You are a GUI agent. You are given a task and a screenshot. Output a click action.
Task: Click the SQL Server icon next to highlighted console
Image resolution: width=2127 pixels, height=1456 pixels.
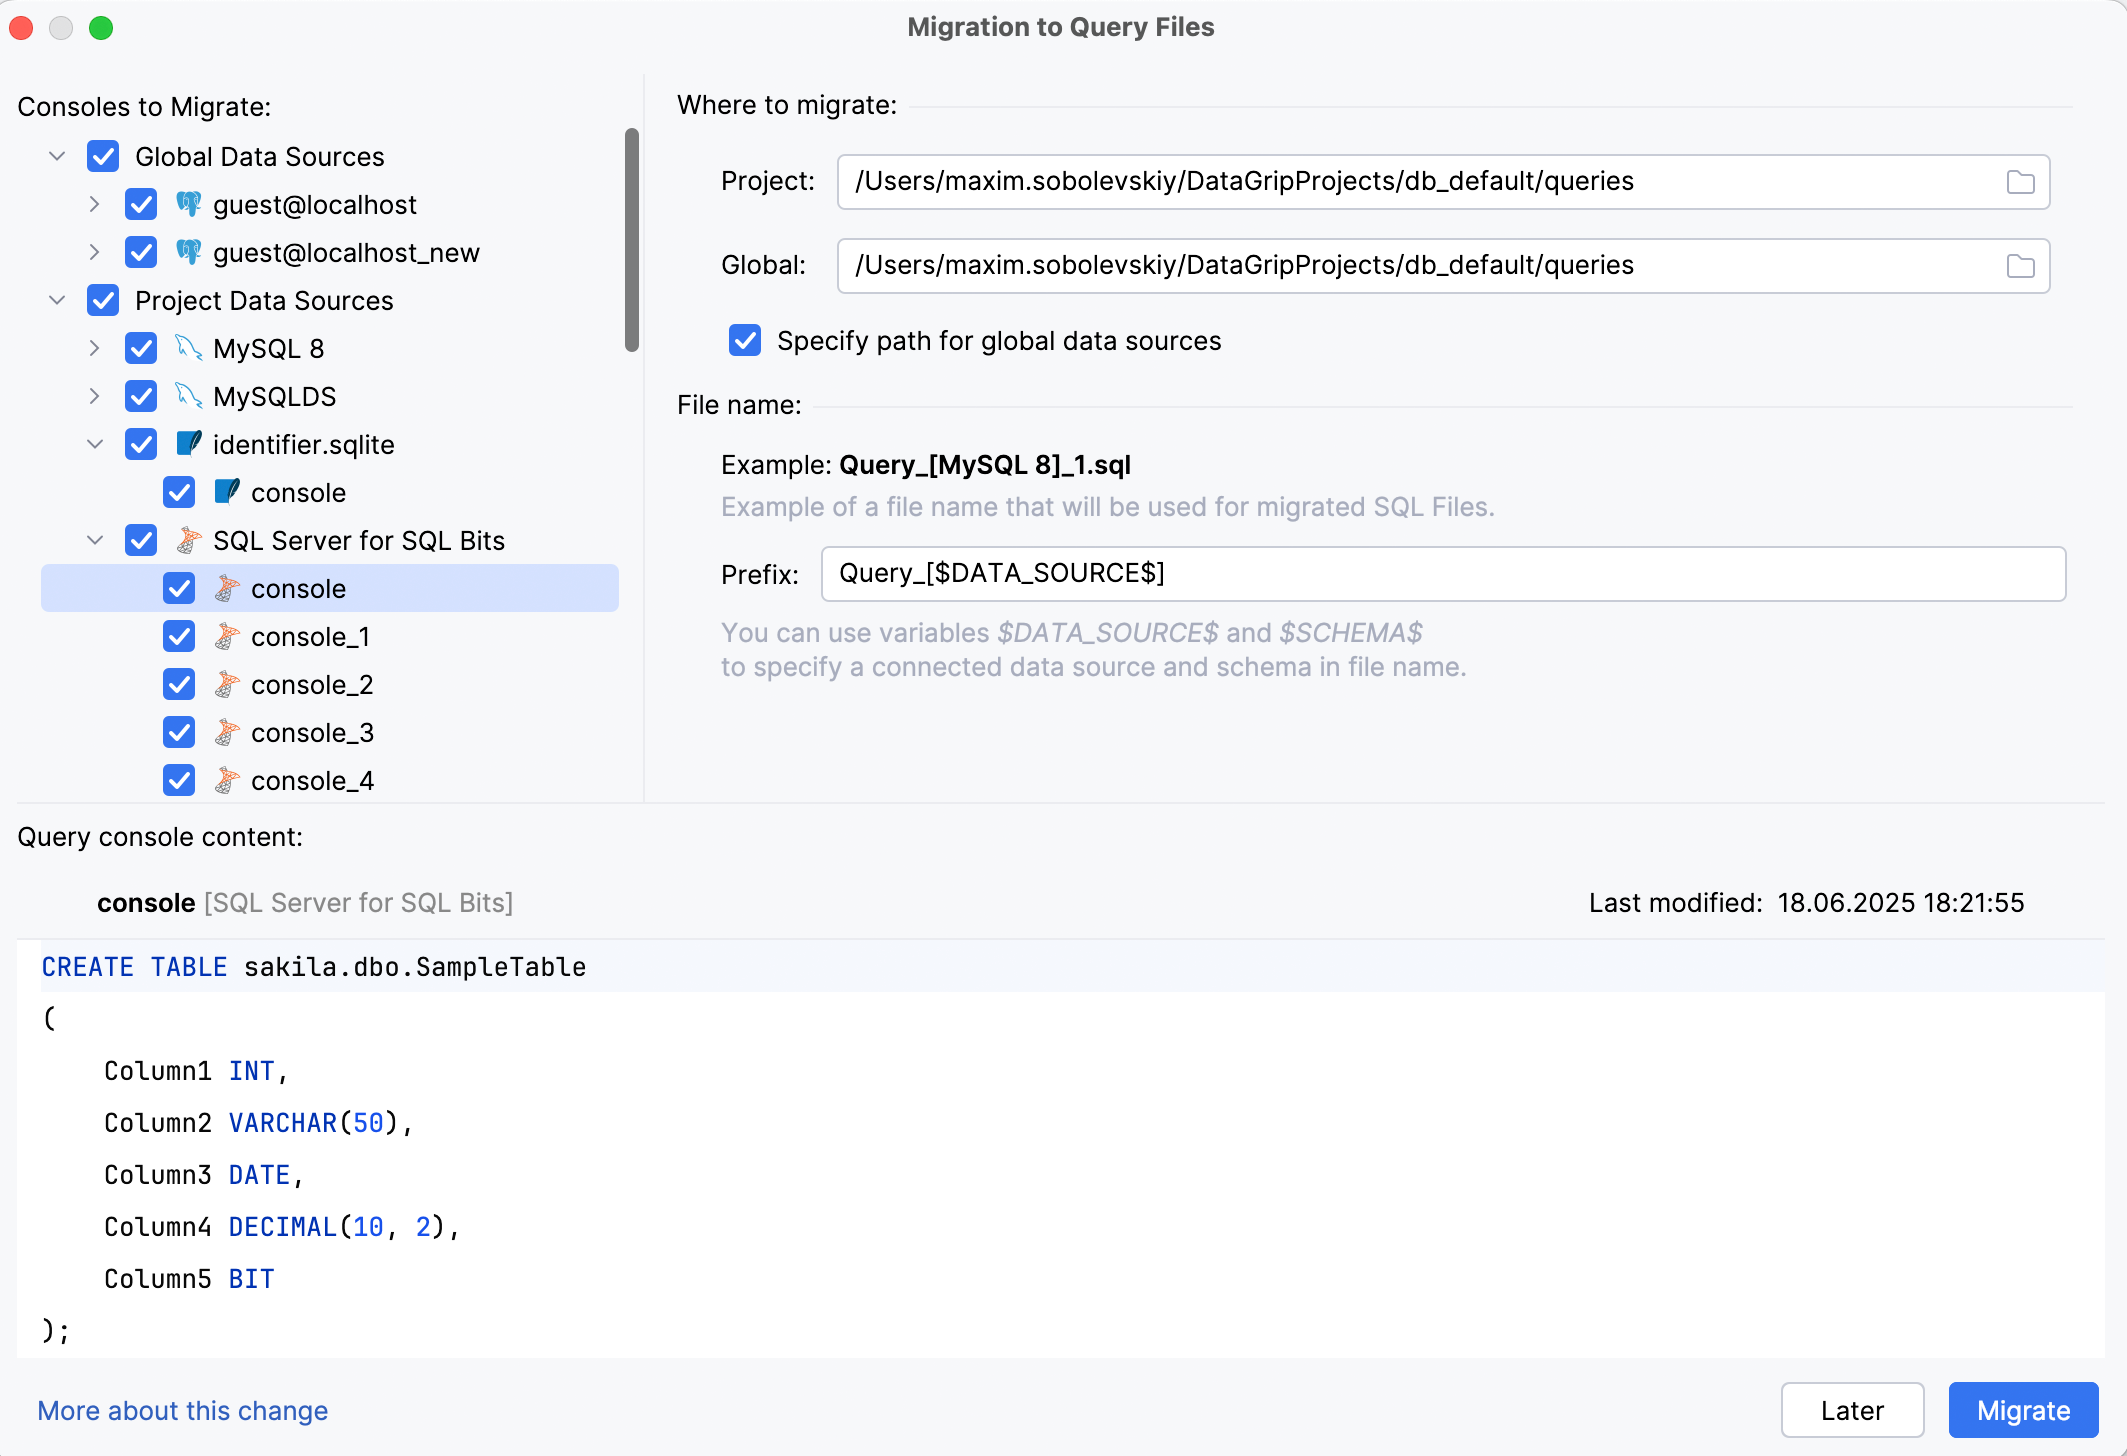(x=227, y=589)
